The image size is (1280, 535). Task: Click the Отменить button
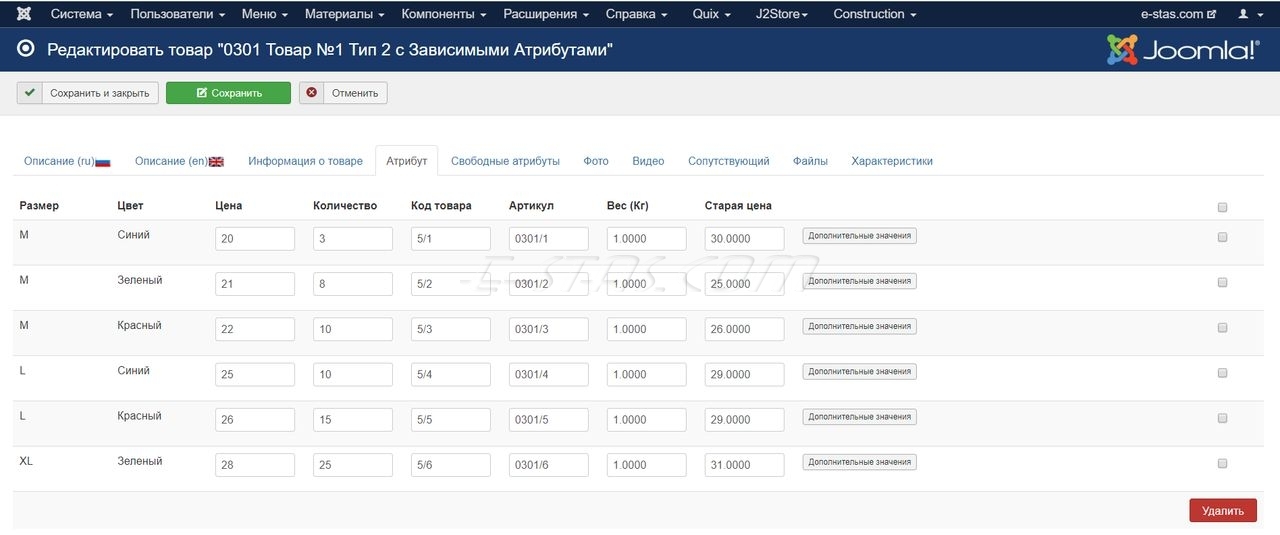click(343, 93)
